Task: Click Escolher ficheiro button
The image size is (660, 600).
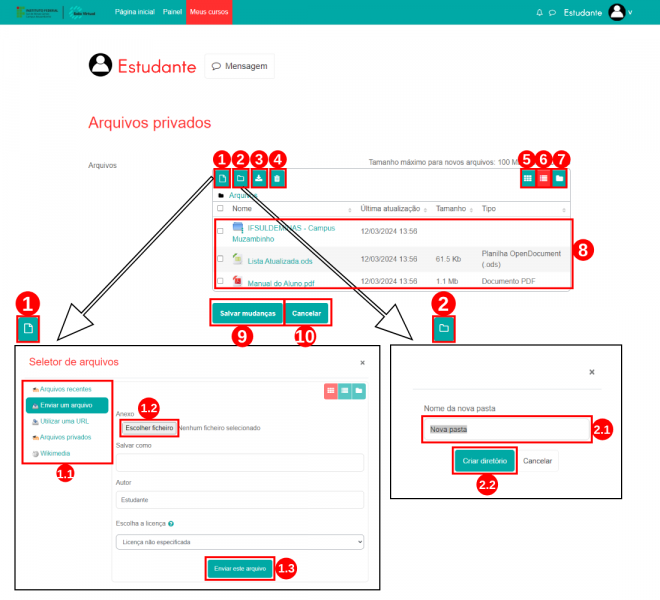Action: coord(149,428)
